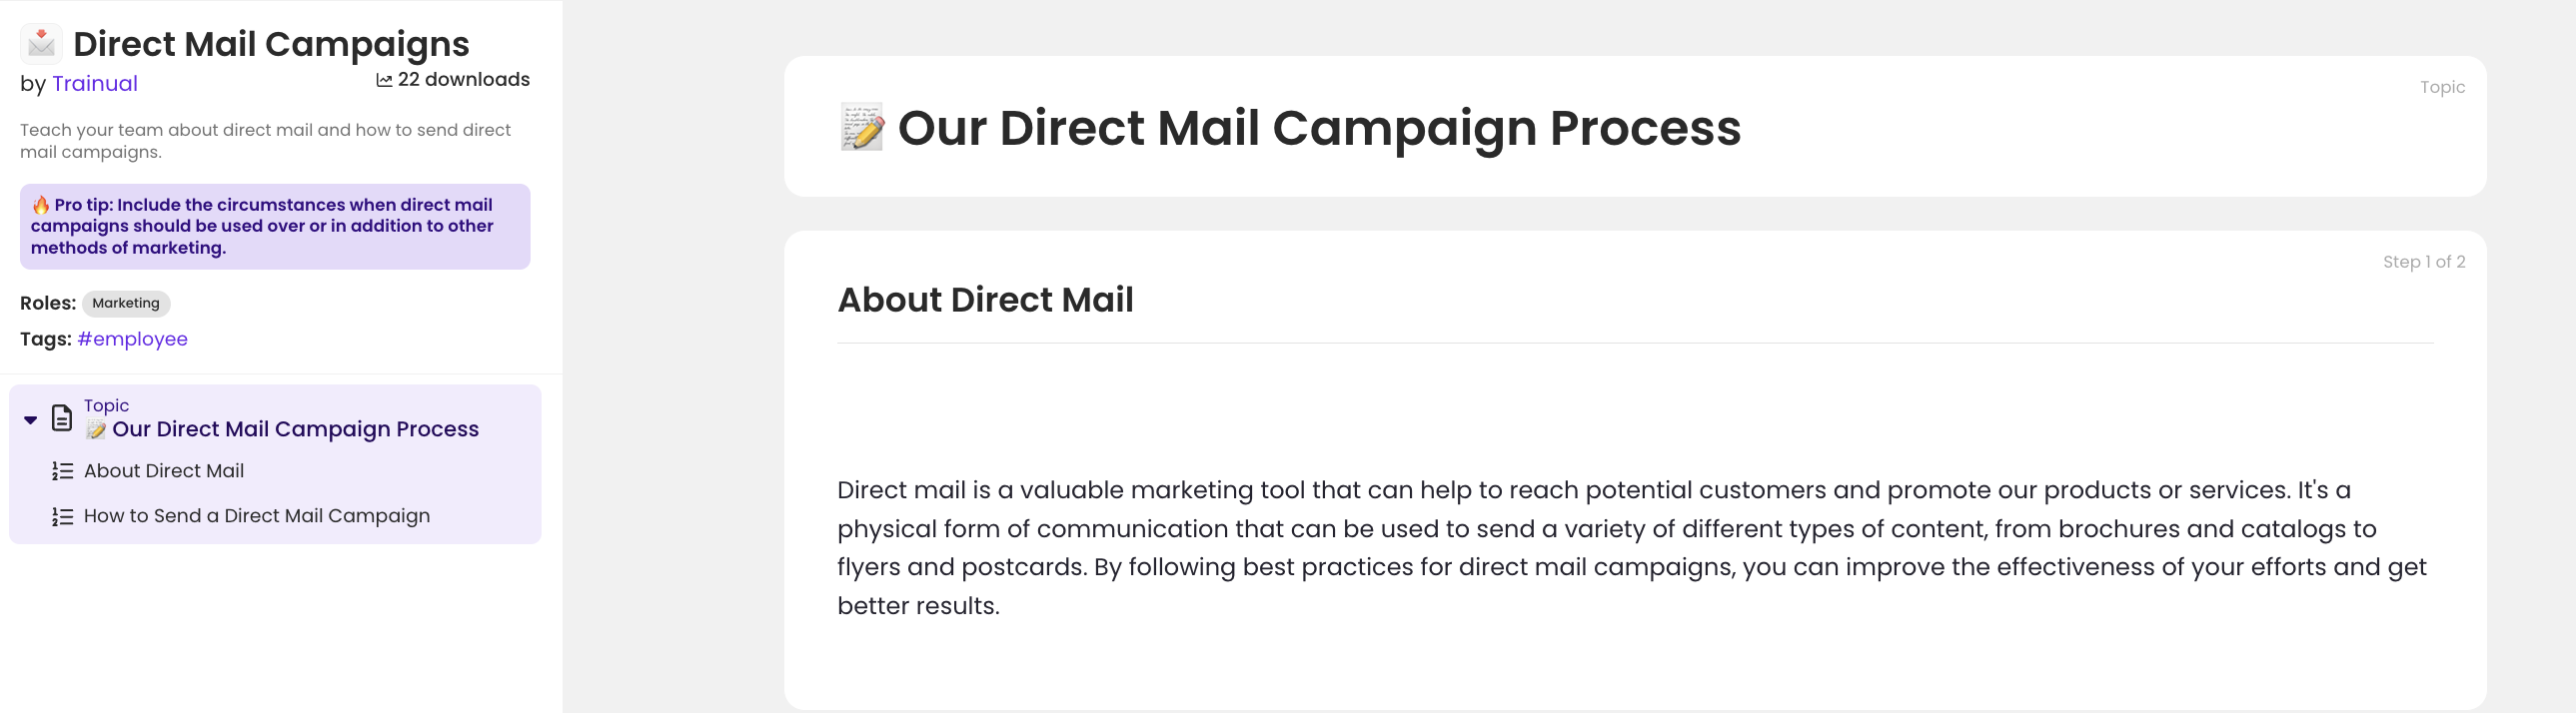Screen dimensions: 2576x713
Task: Click the About Direct Mail section heading
Action: point(985,299)
